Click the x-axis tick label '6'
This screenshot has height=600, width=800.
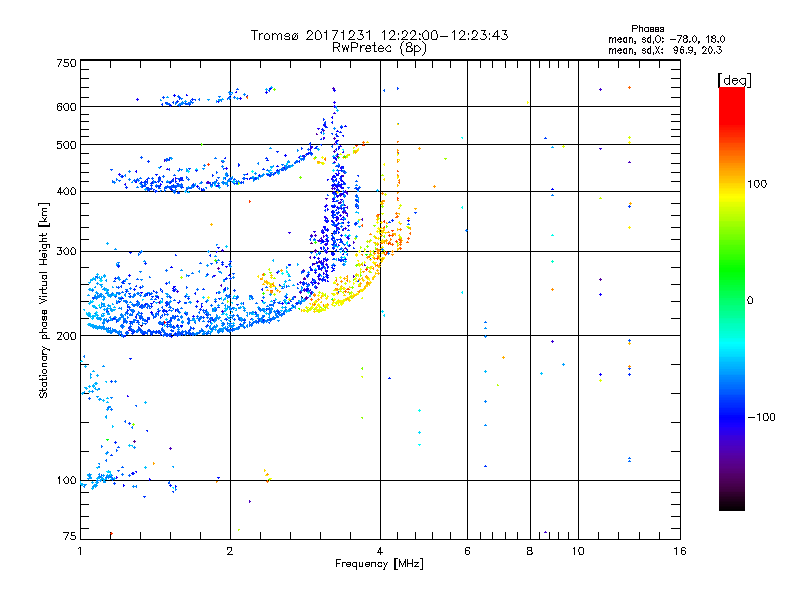click(x=467, y=551)
